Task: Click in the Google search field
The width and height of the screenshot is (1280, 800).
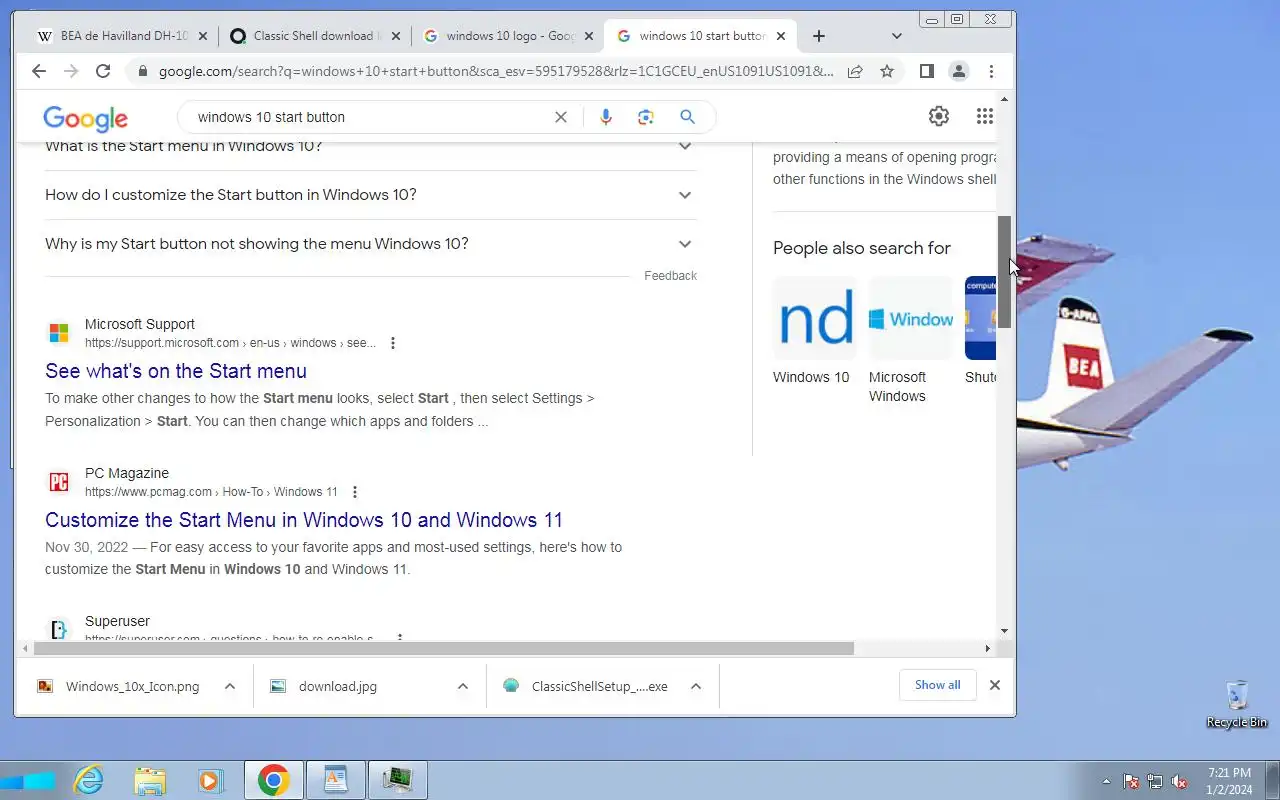Action: pyautogui.click(x=370, y=117)
